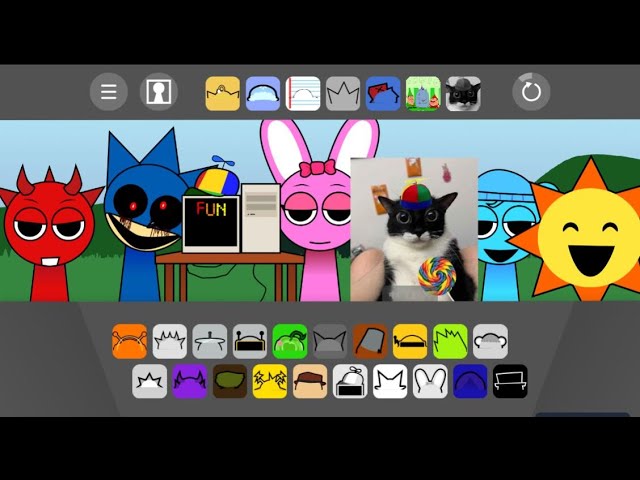
Task: Click the cat photo with lollipop
Action: (414, 229)
